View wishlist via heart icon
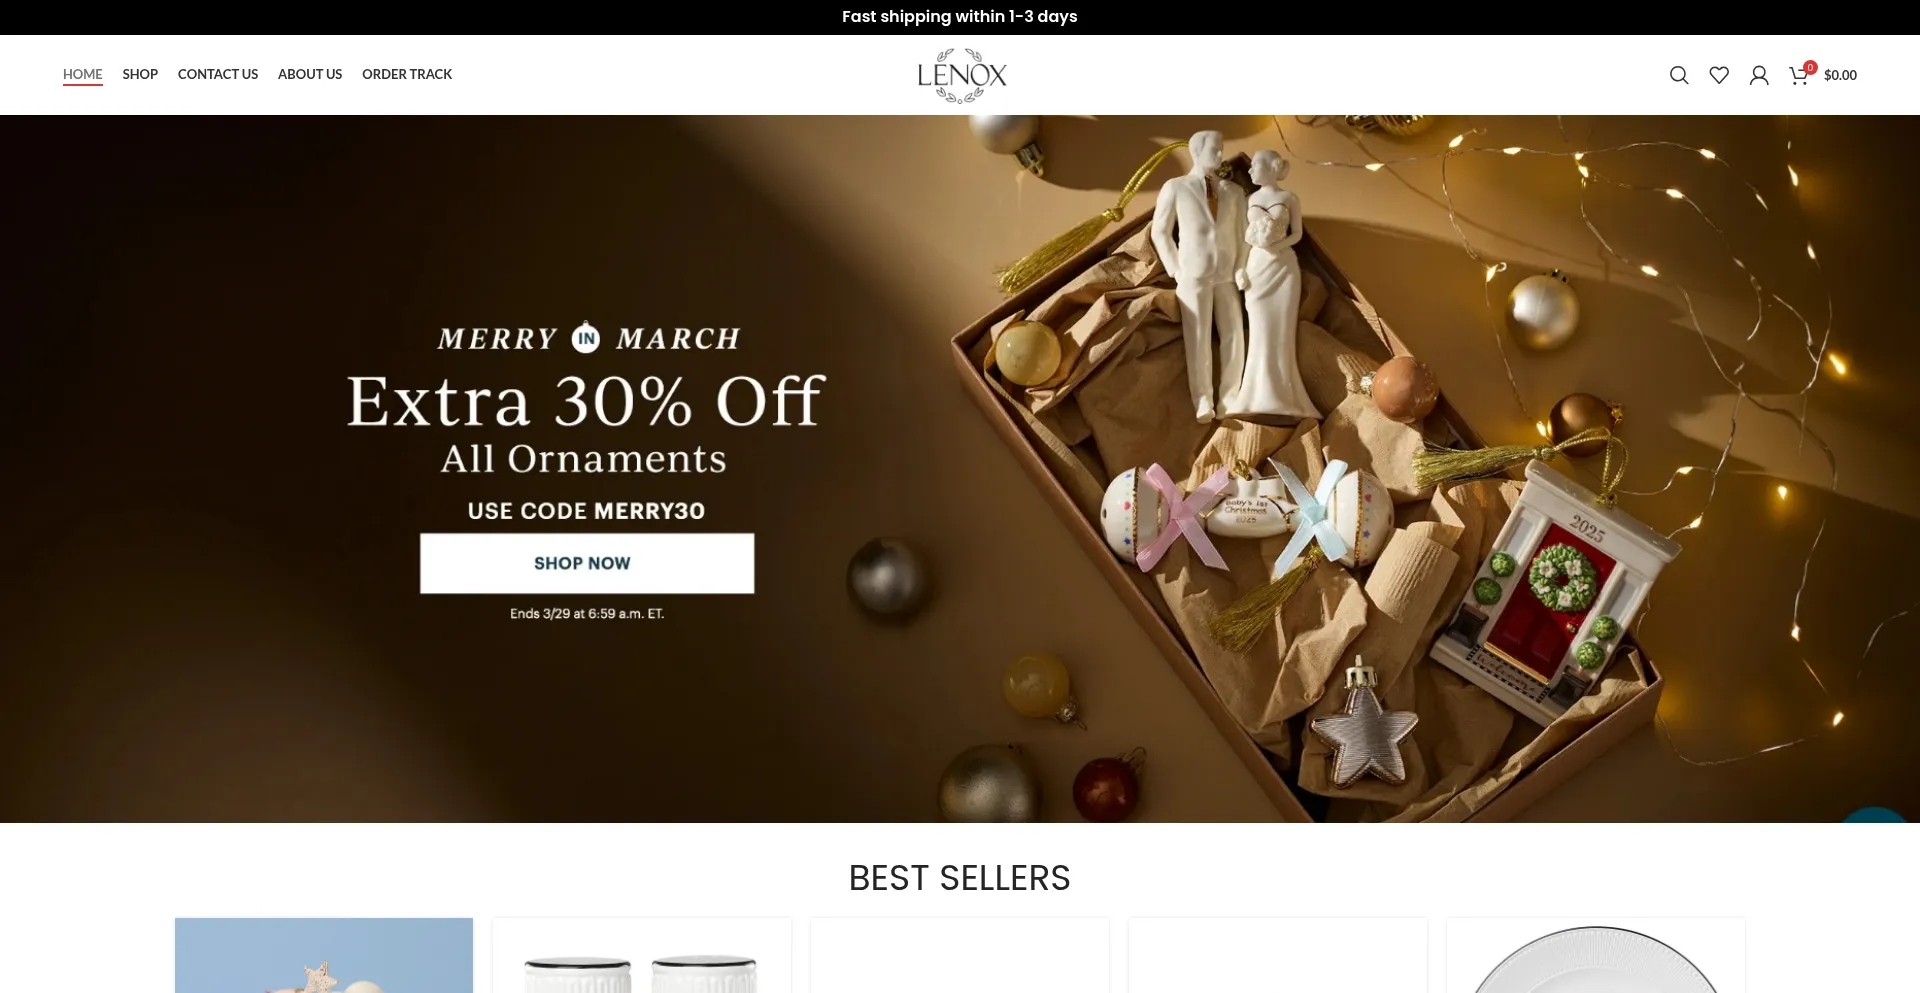The height and width of the screenshot is (993, 1920). point(1719,75)
